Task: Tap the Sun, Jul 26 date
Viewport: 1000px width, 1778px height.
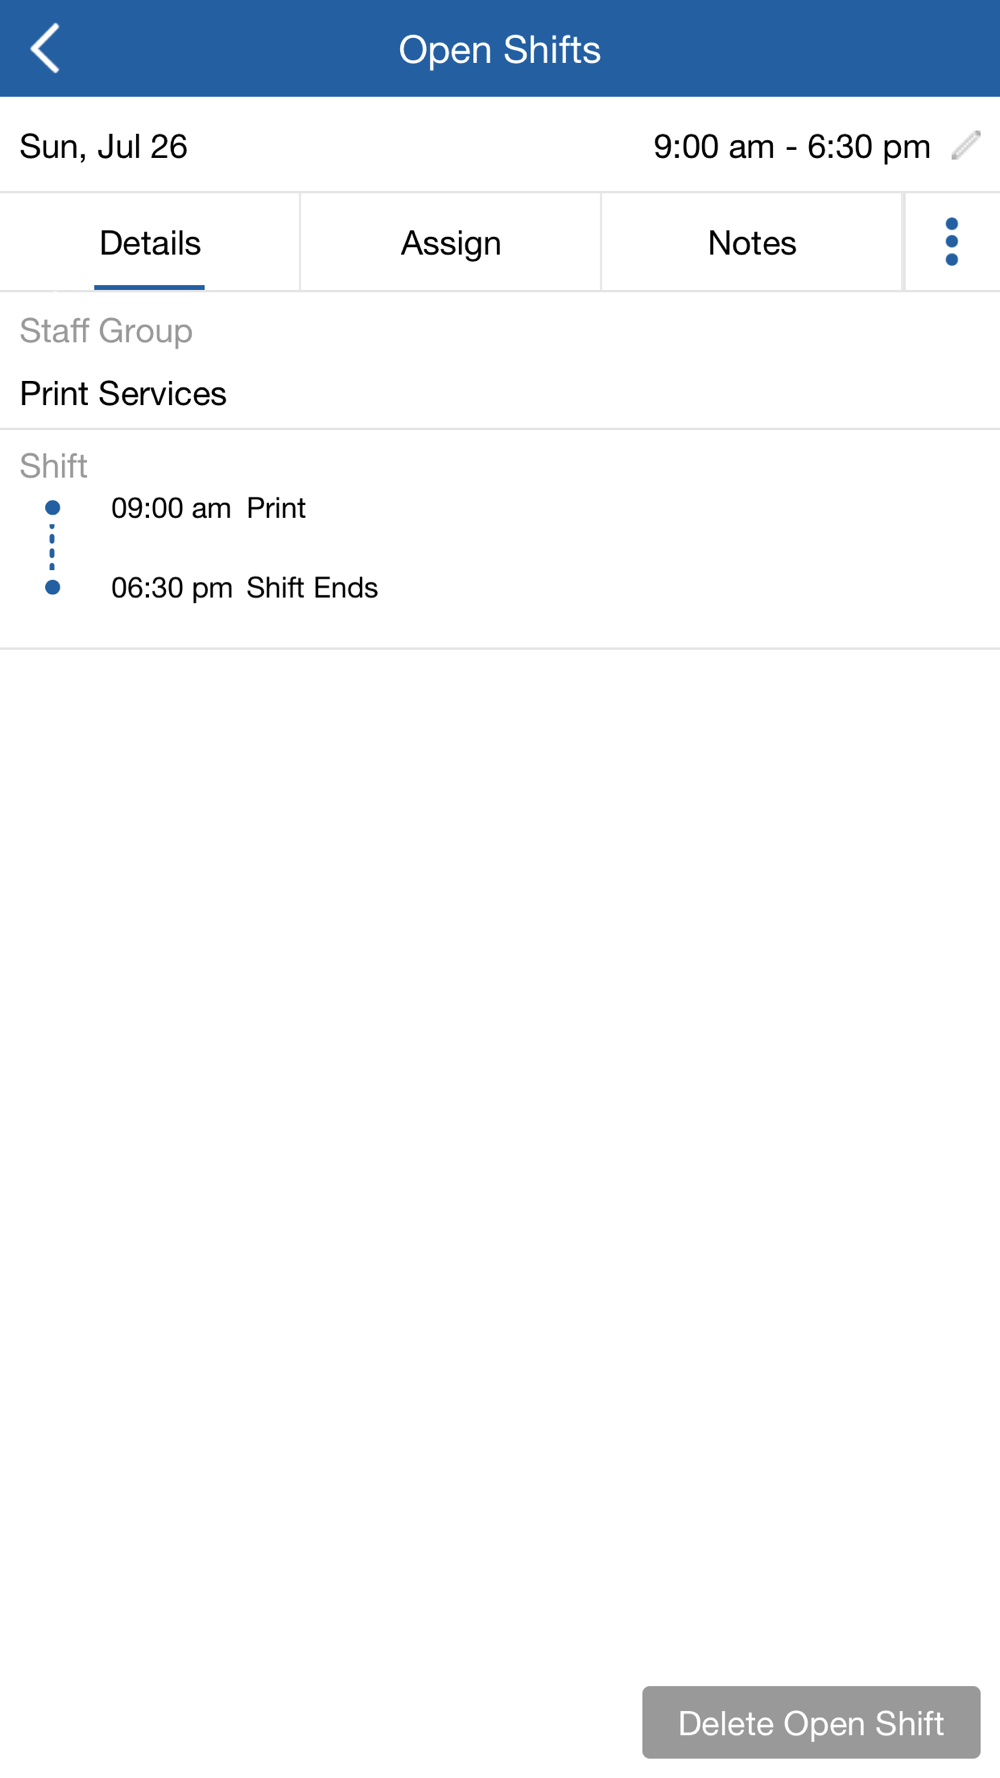Action: (104, 147)
